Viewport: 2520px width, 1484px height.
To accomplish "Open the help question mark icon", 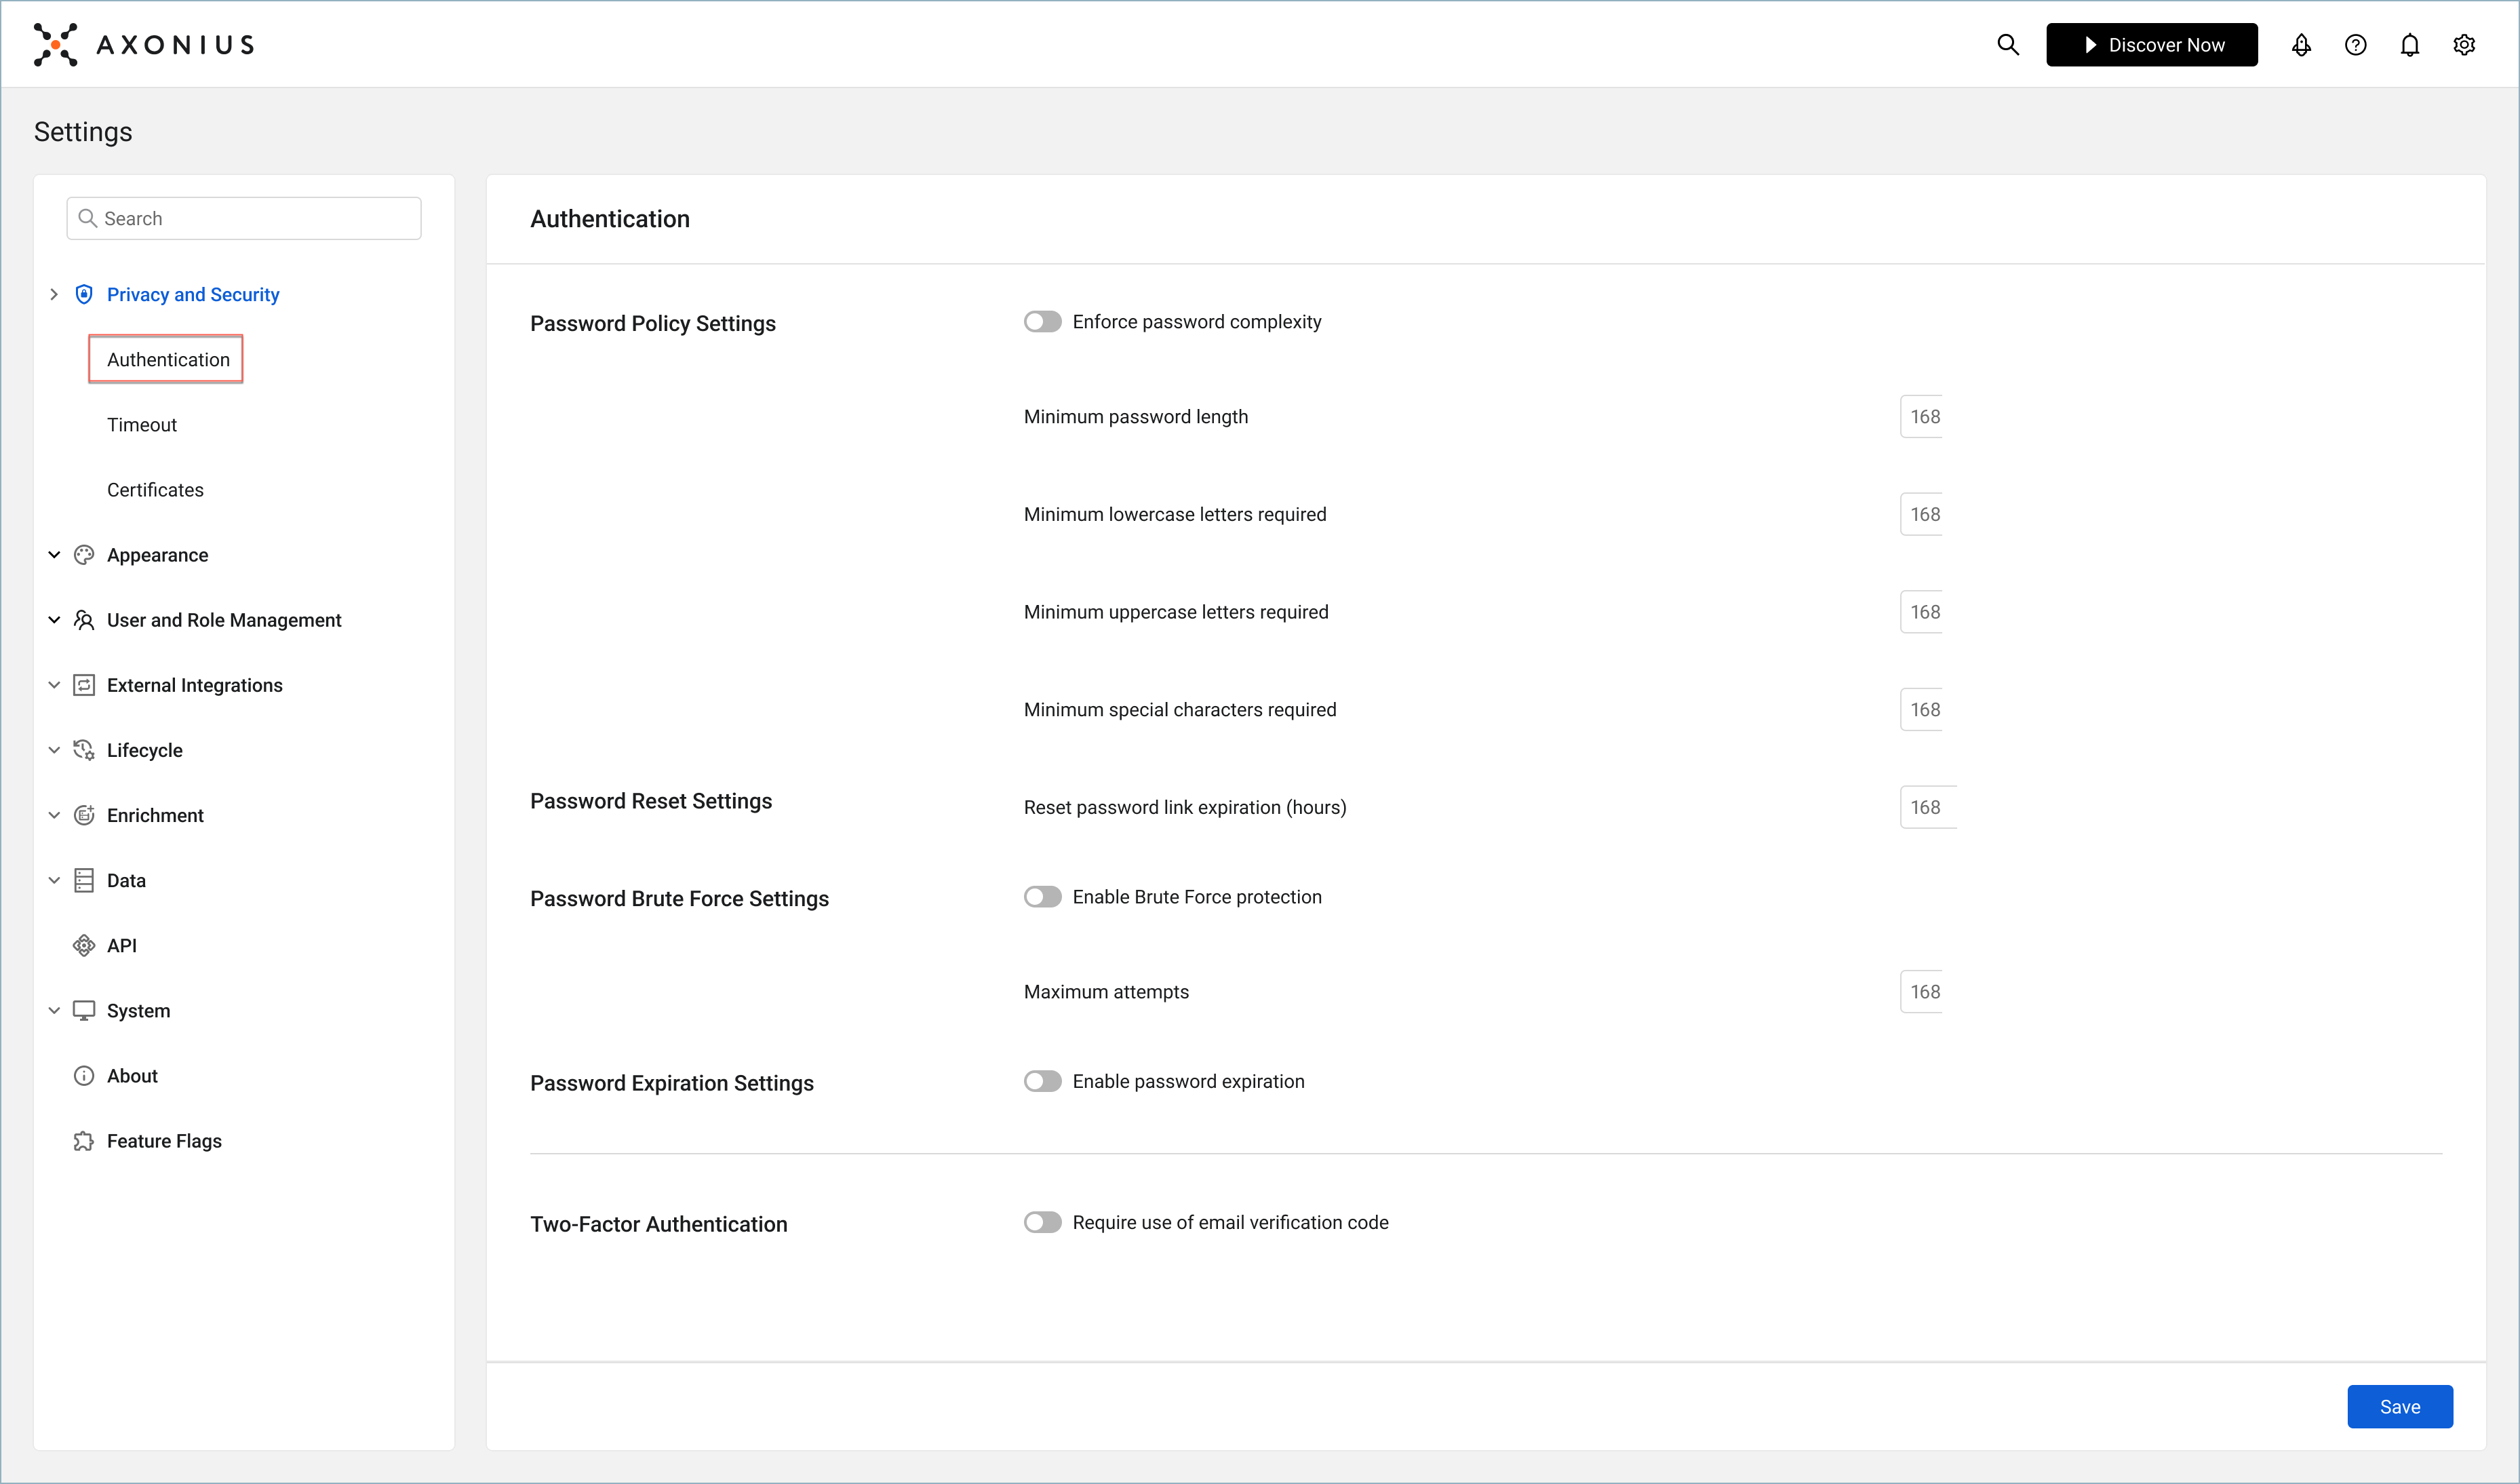I will click(x=2355, y=45).
